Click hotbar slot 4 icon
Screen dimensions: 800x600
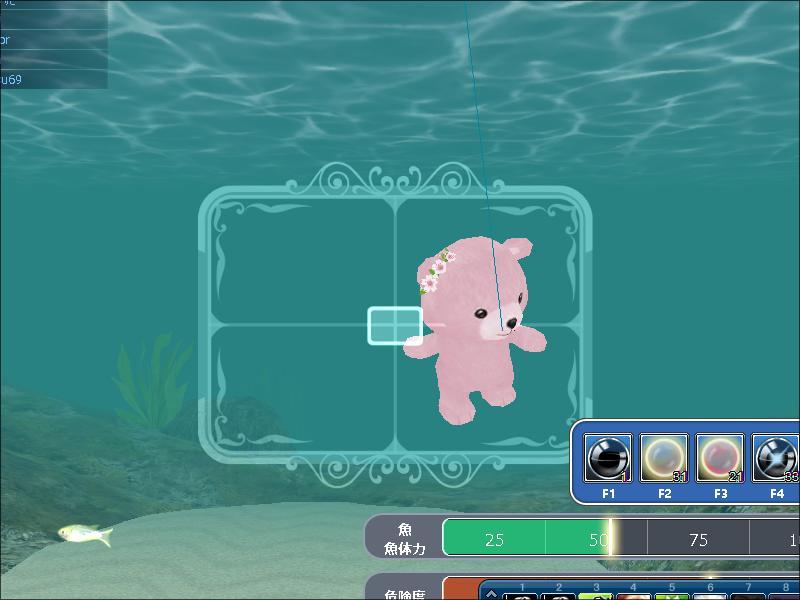[634, 596]
